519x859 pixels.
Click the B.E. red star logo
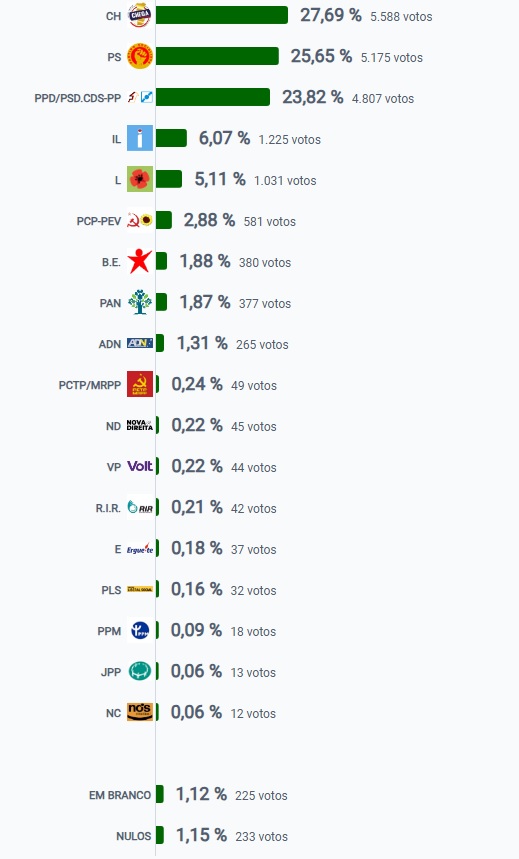pos(140,261)
